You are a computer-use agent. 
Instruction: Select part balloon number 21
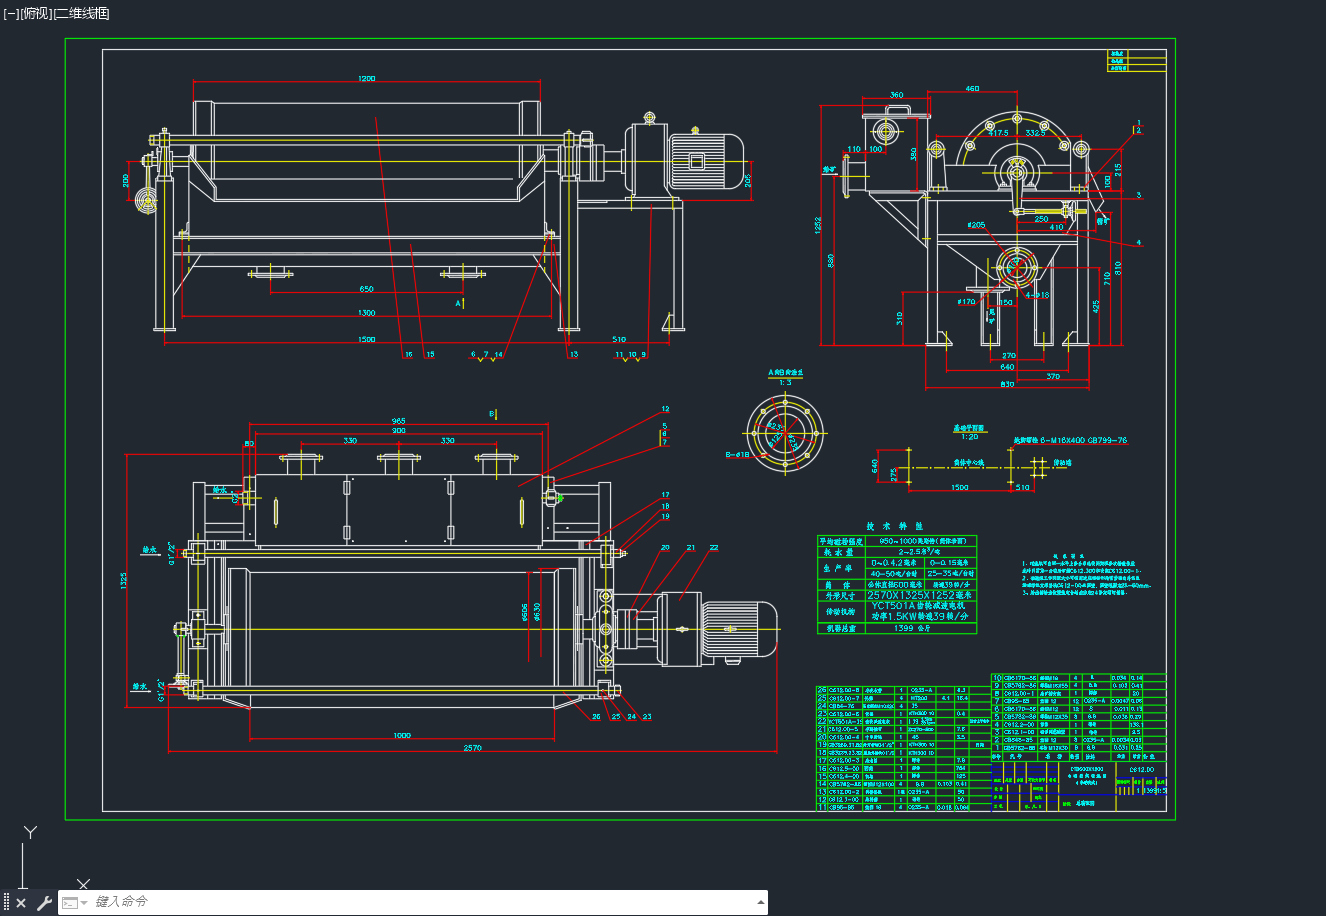tap(690, 547)
